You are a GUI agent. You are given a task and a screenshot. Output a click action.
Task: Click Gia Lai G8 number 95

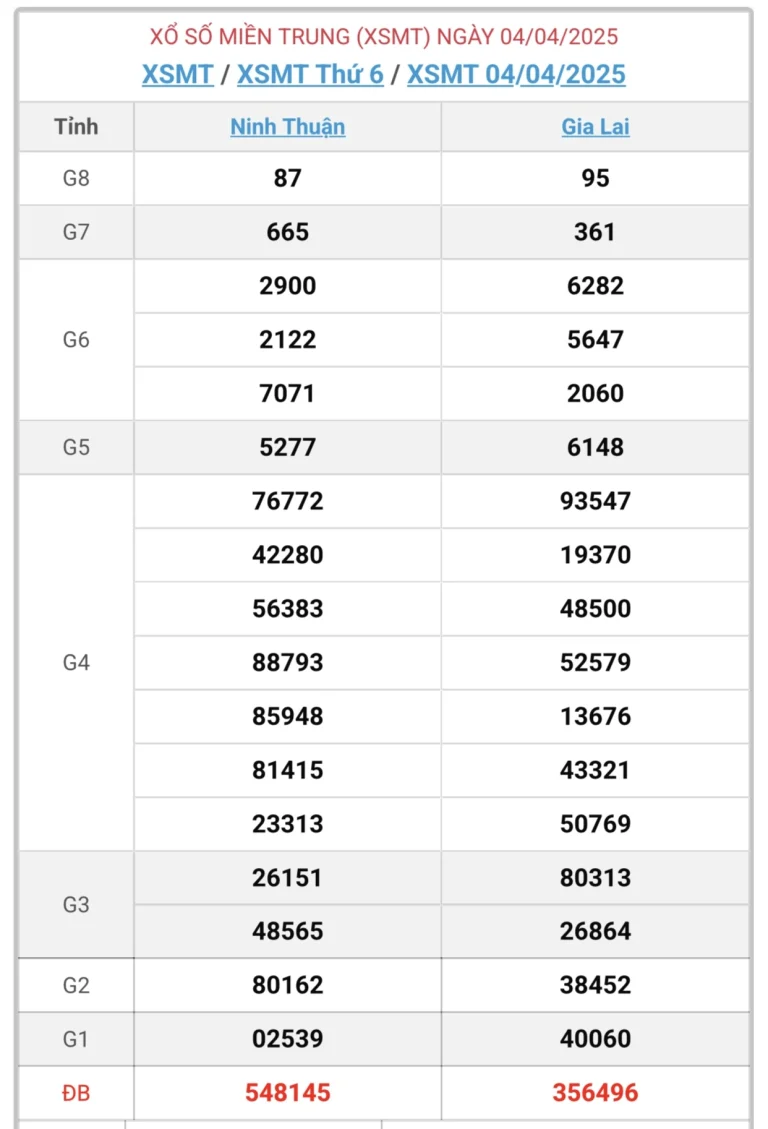(595, 178)
